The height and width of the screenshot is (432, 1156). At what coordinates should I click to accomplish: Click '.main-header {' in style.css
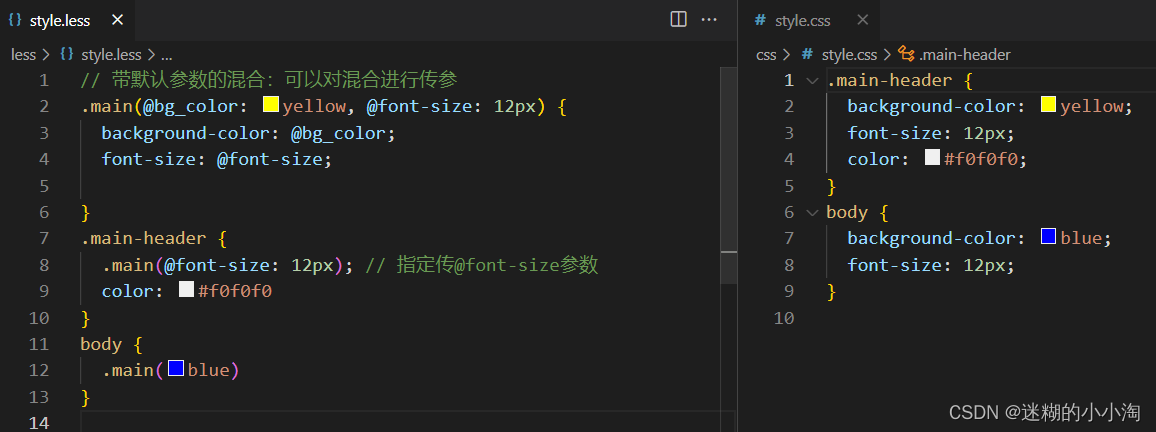(x=900, y=80)
